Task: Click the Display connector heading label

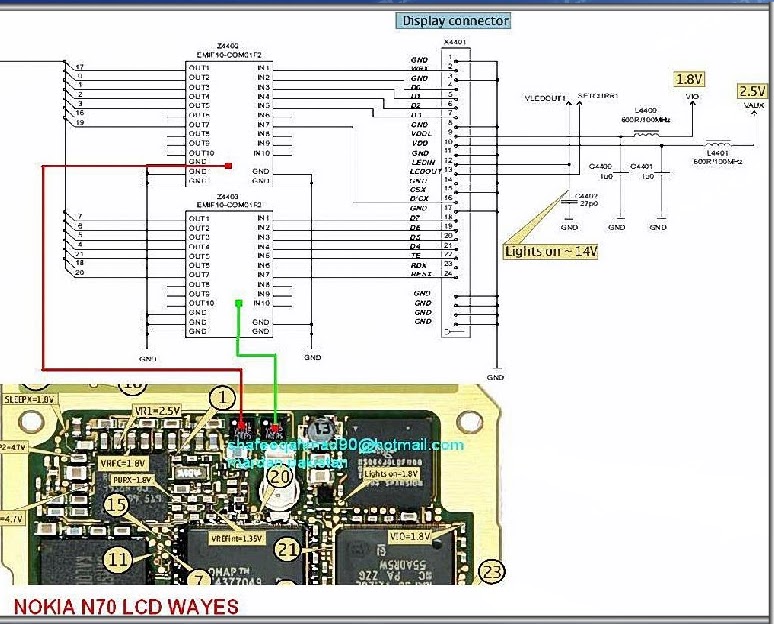Action: (x=454, y=21)
